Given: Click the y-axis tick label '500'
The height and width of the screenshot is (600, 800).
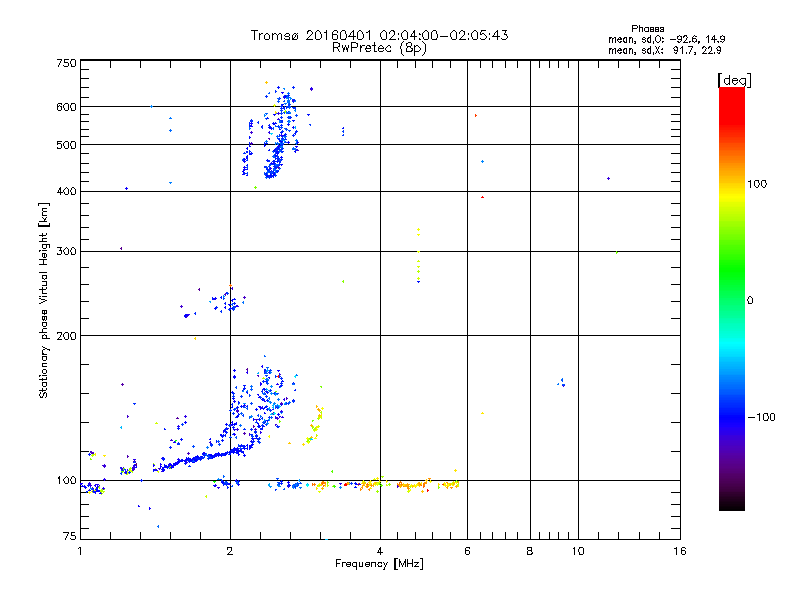Looking at the screenshot, I should 67,145.
